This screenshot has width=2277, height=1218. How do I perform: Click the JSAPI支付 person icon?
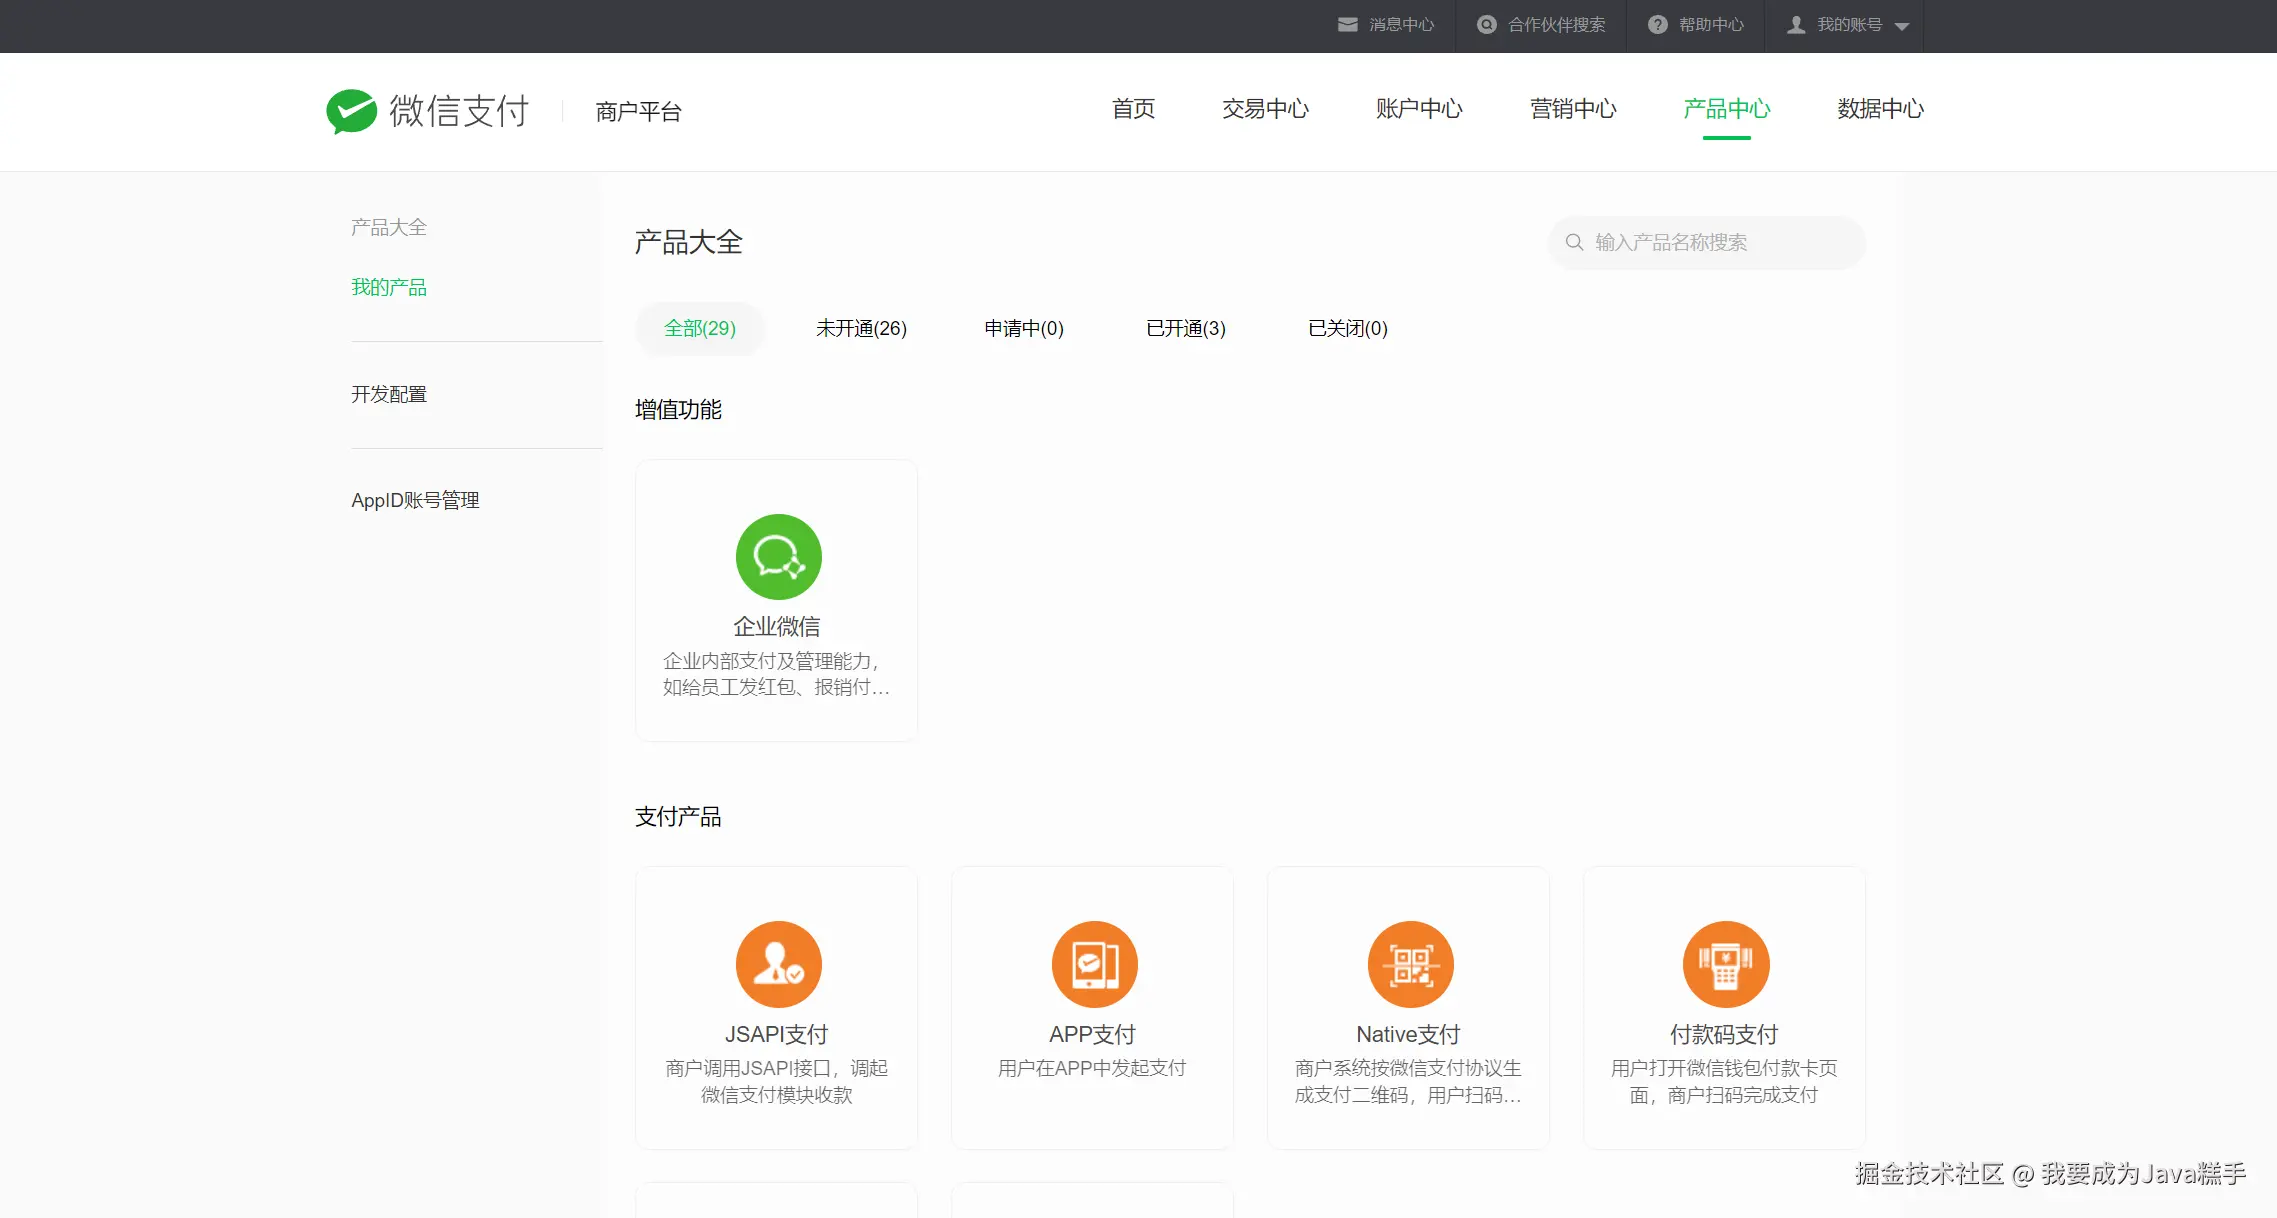[x=778, y=963]
